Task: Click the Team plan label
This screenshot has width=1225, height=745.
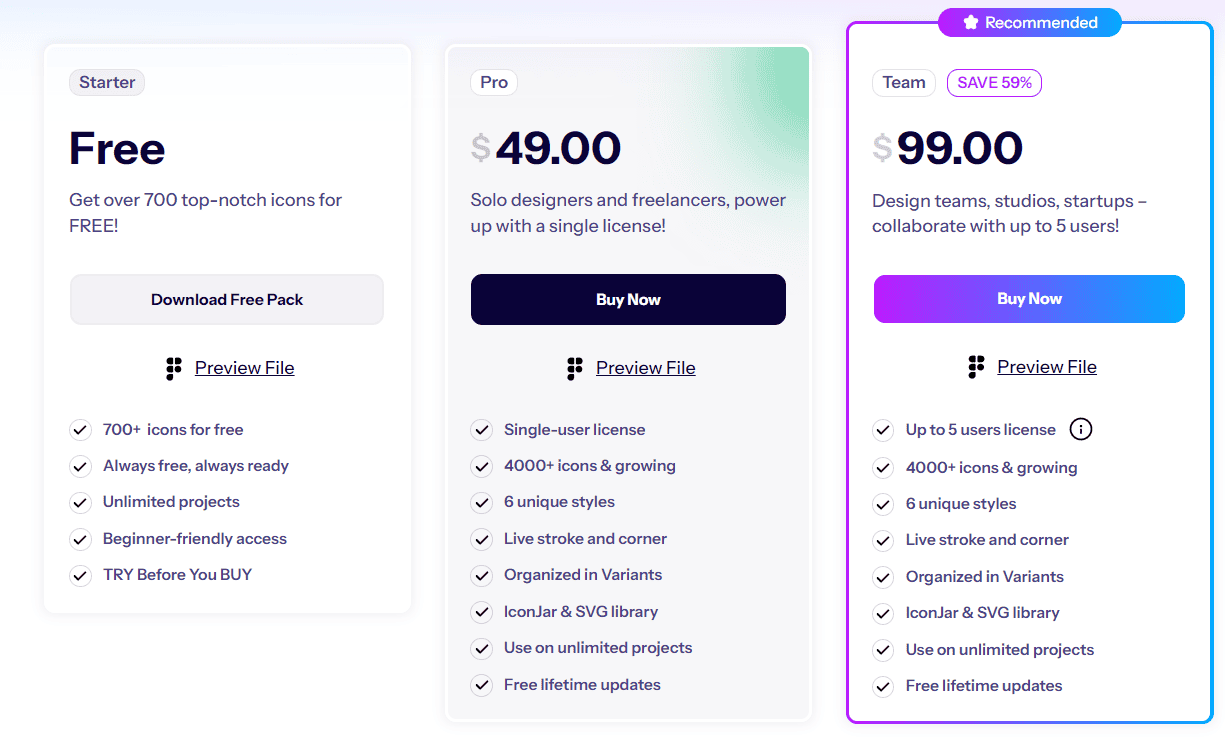Action: tap(903, 83)
